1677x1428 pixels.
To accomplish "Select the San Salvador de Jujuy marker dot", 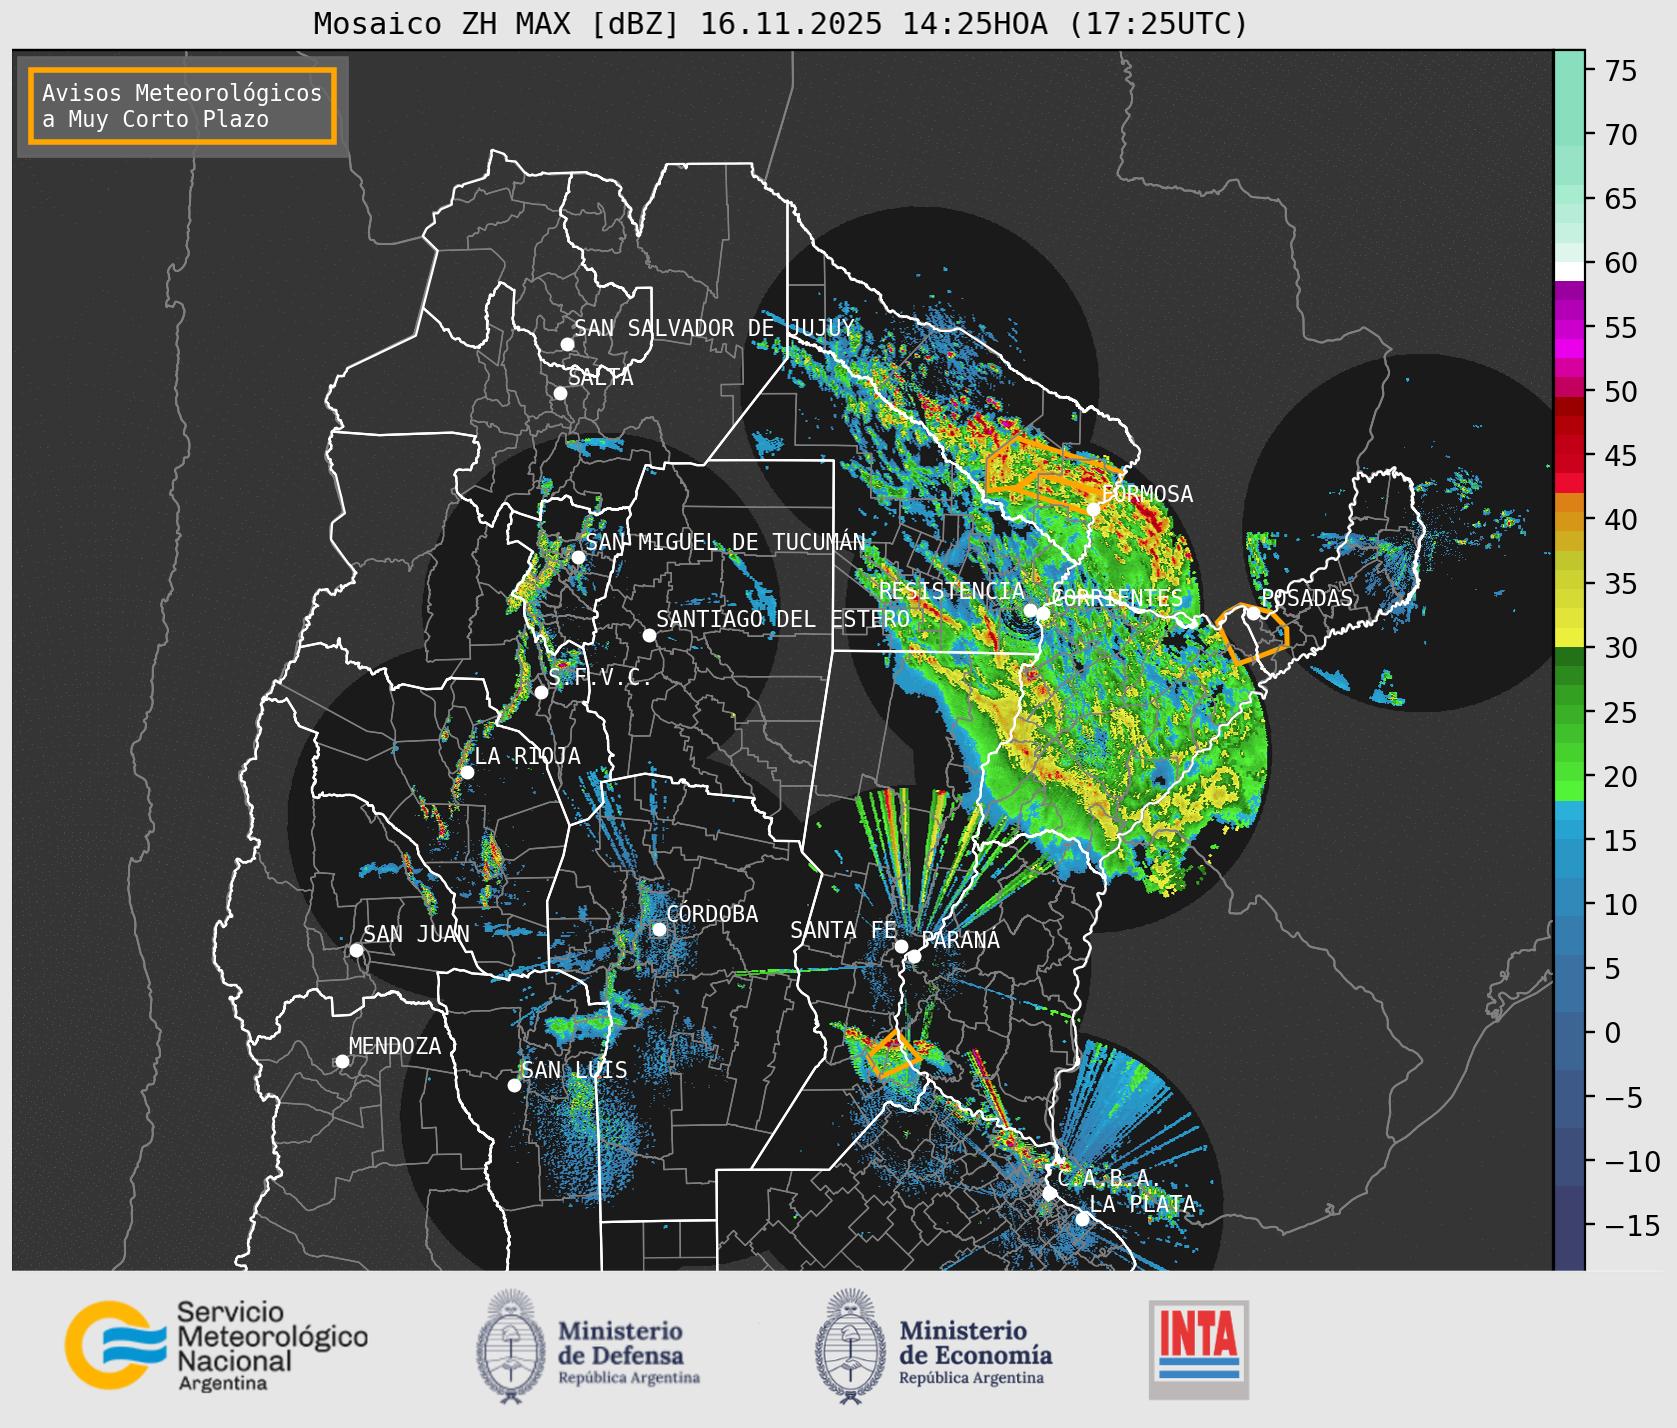I will pyautogui.click(x=567, y=344).
